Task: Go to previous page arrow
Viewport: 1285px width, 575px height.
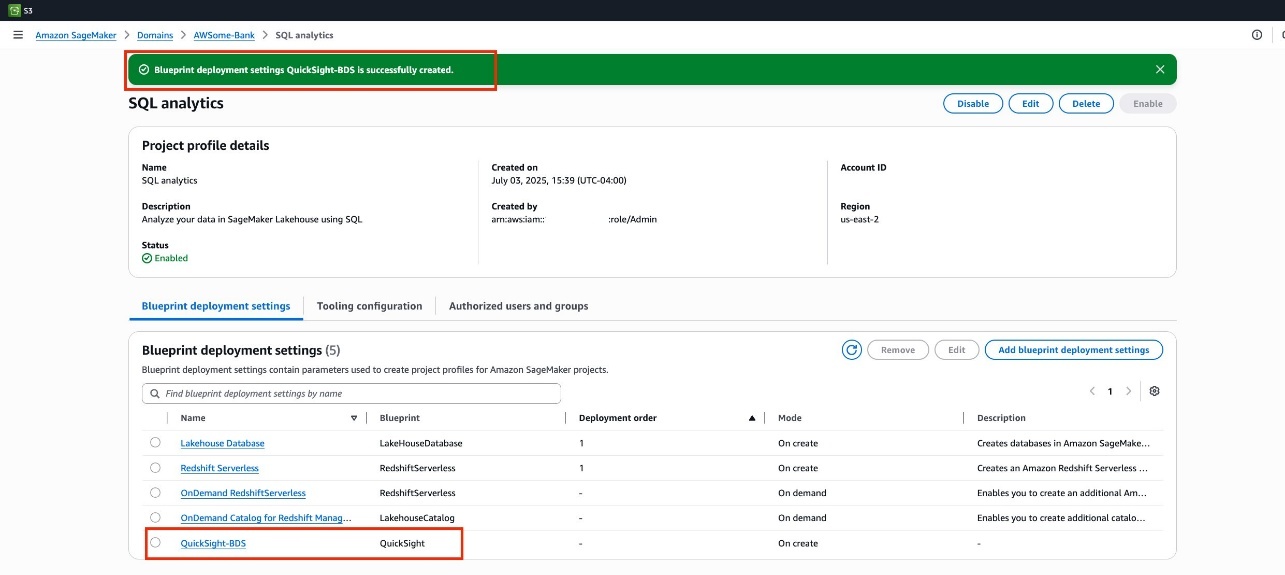Action: point(1092,391)
